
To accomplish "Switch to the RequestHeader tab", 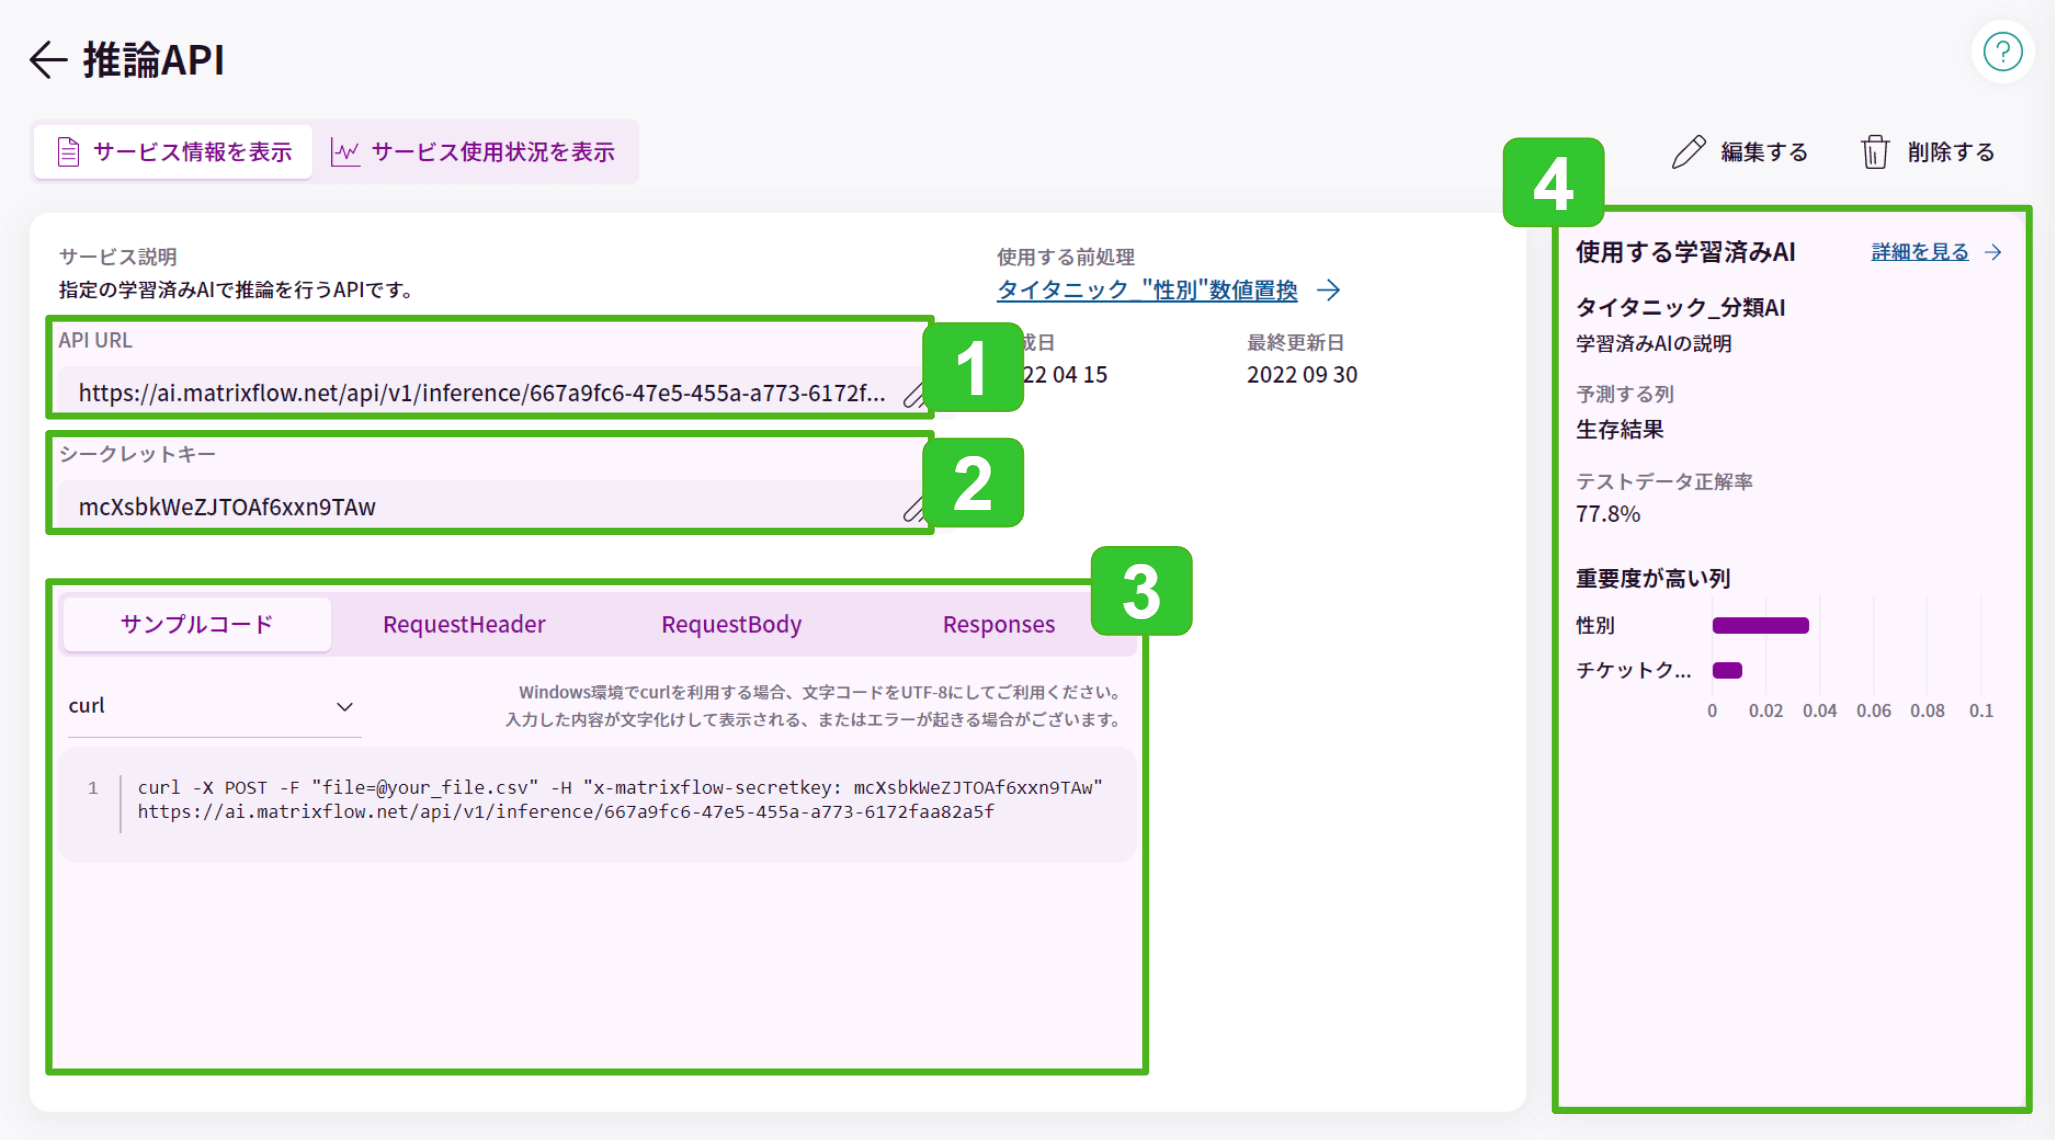I will [x=462, y=623].
